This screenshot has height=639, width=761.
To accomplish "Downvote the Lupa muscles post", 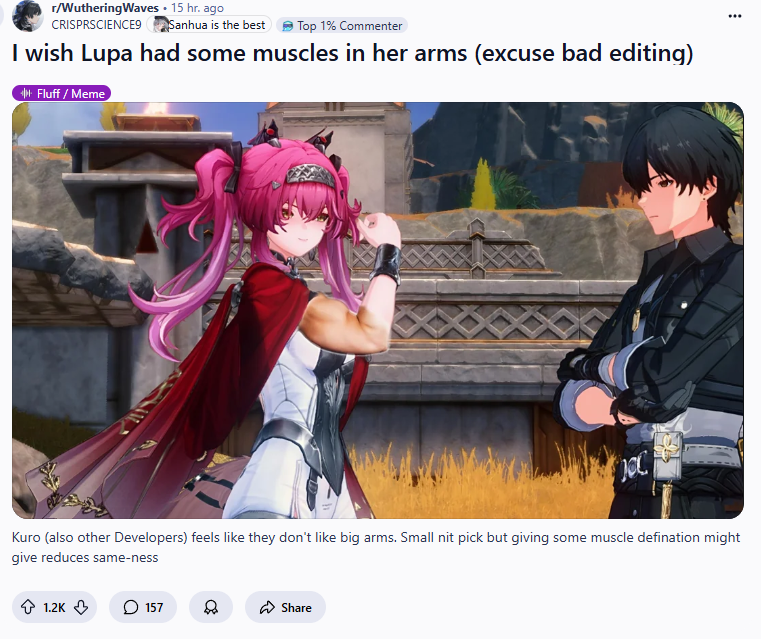I will point(81,607).
